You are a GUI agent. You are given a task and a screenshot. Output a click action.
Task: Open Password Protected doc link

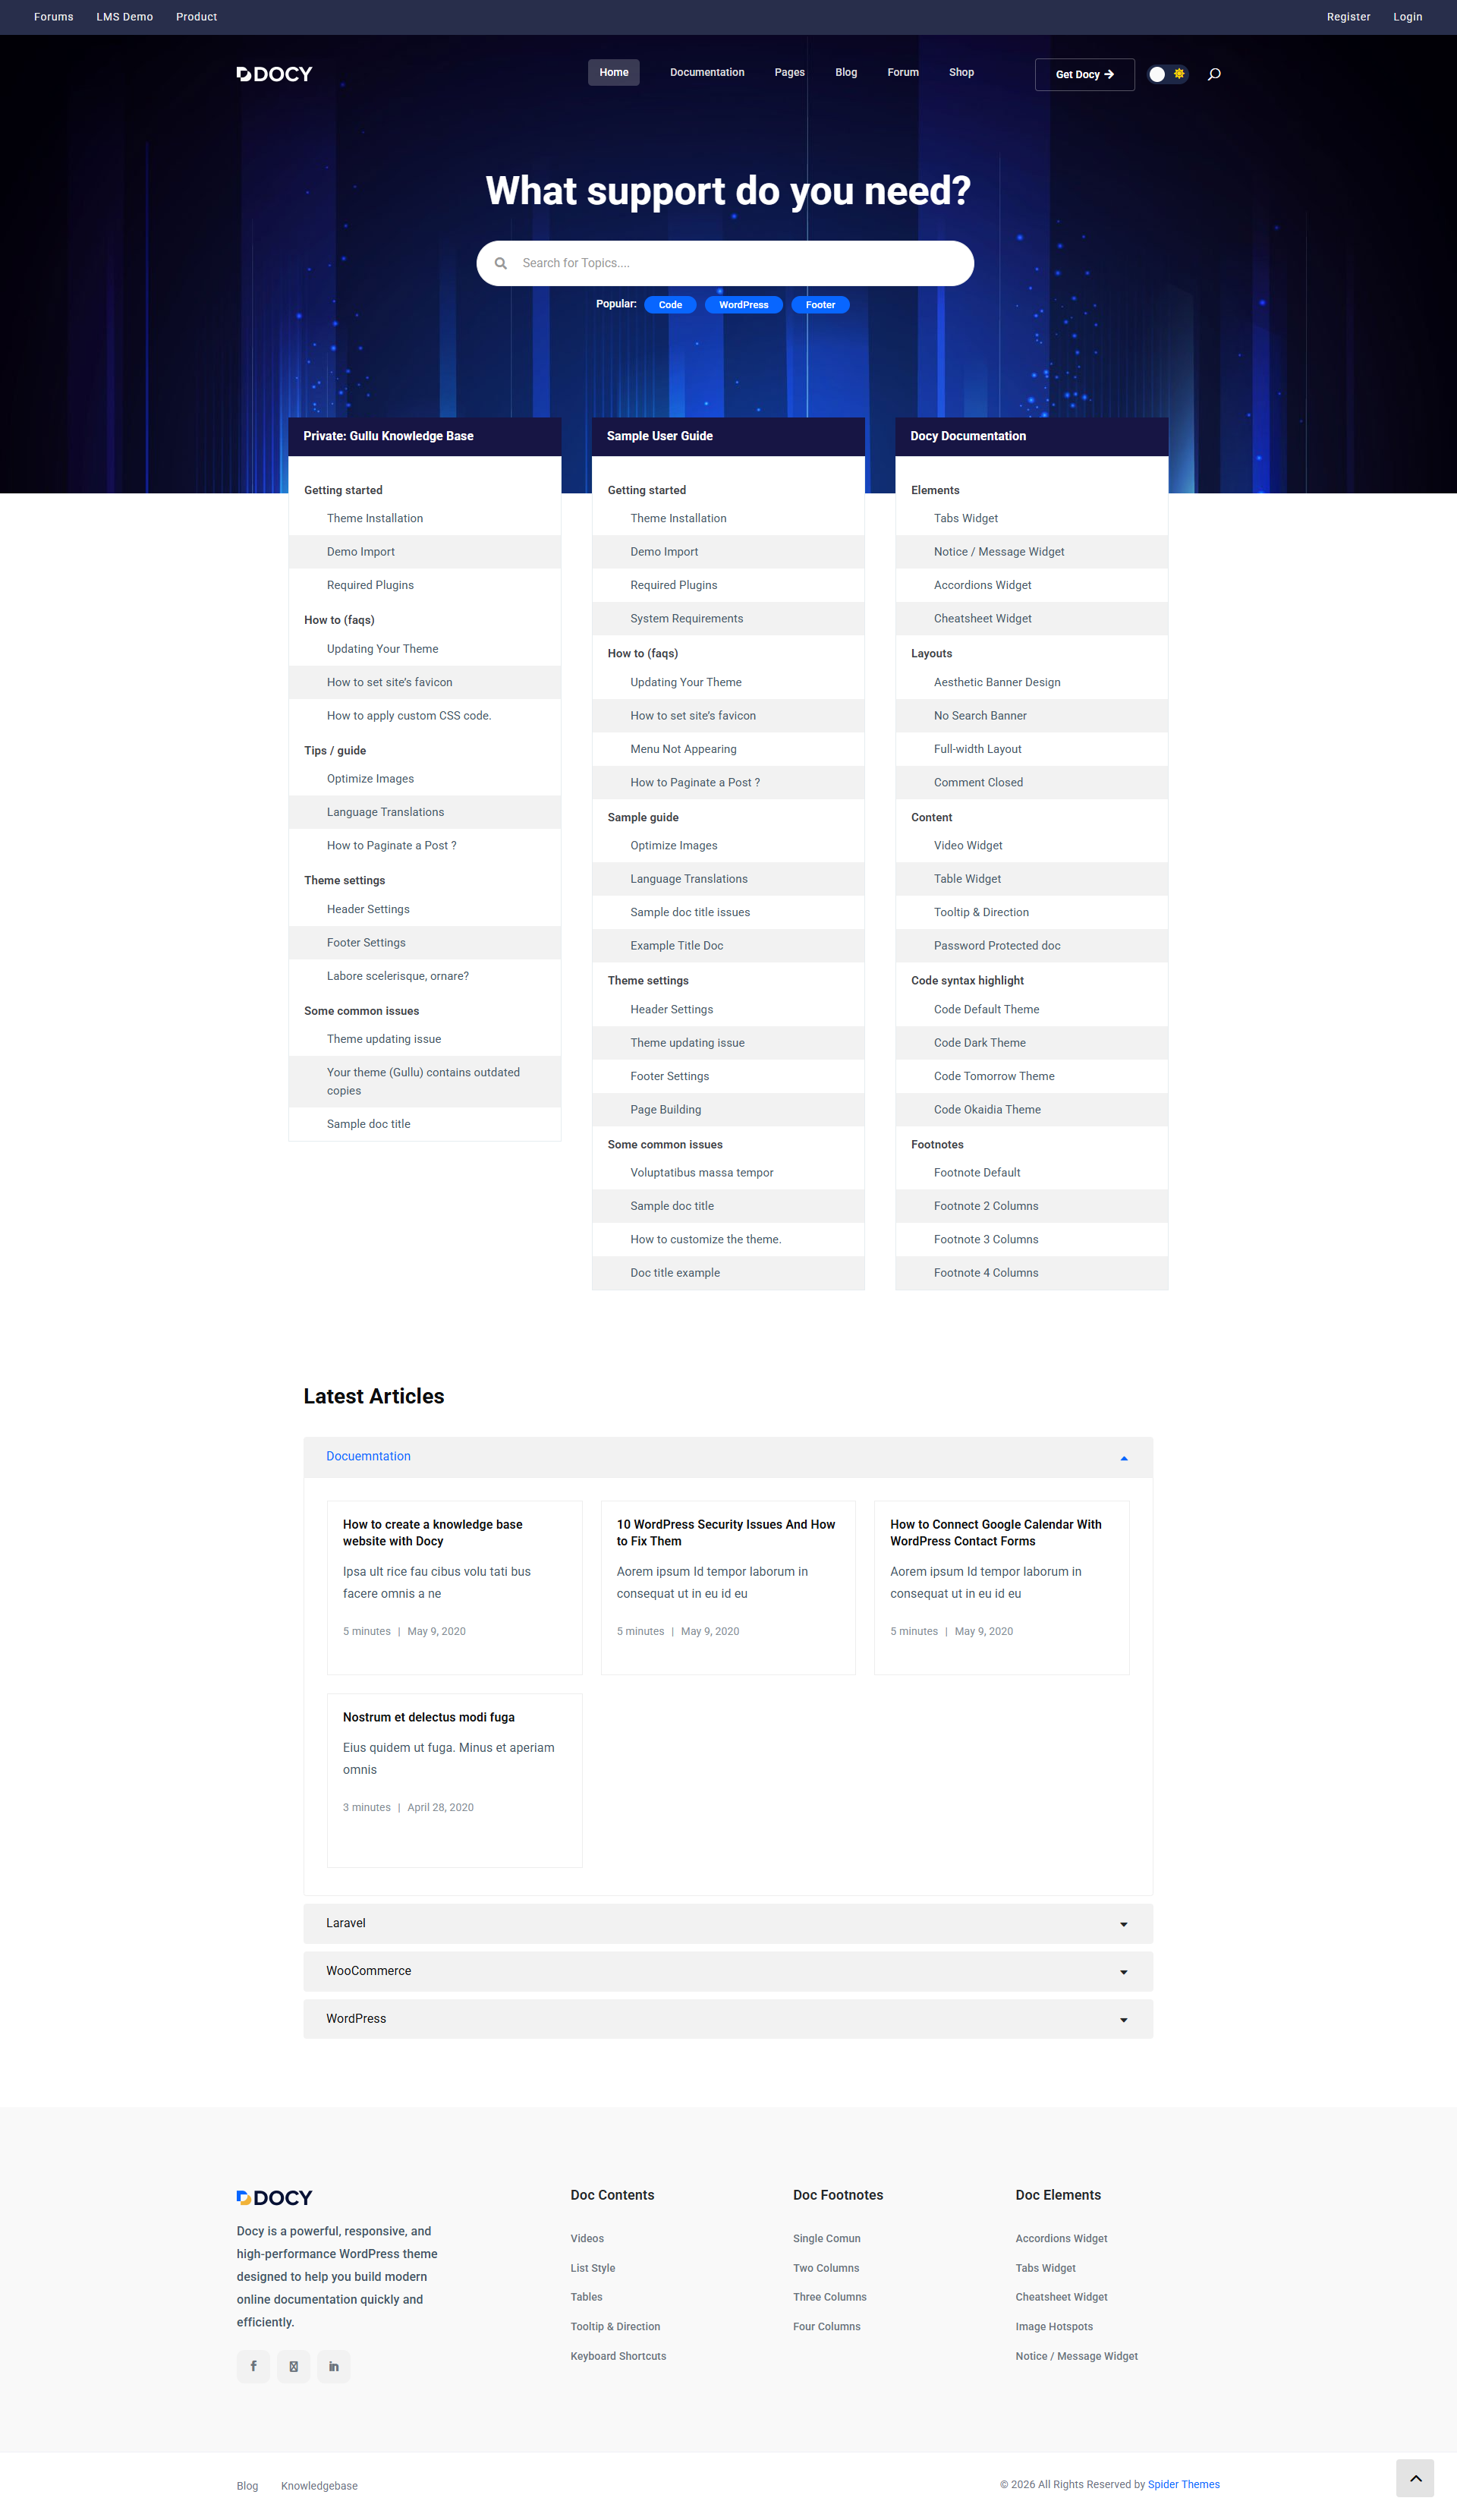point(997,946)
